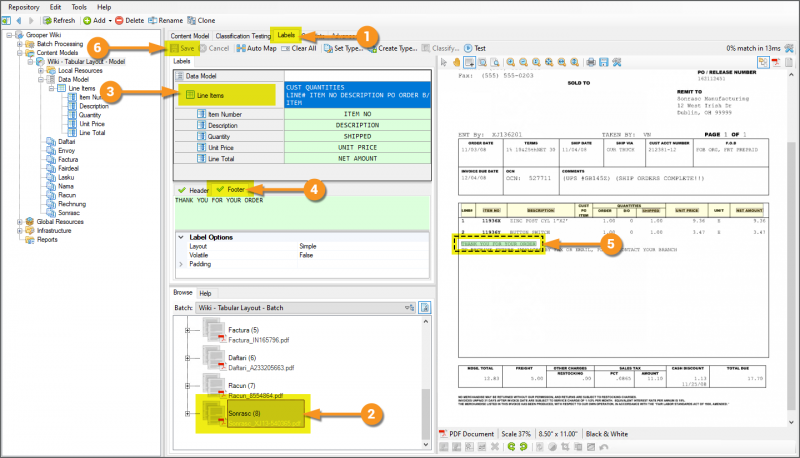Collapse the Label Options section
Image resolution: width=800 pixels, height=458 pixels.
pyautogui.click(x=180, y=236)
